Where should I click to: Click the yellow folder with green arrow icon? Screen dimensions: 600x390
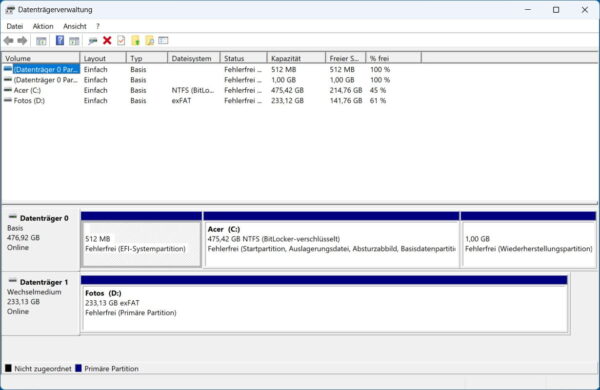click(135, 40)
